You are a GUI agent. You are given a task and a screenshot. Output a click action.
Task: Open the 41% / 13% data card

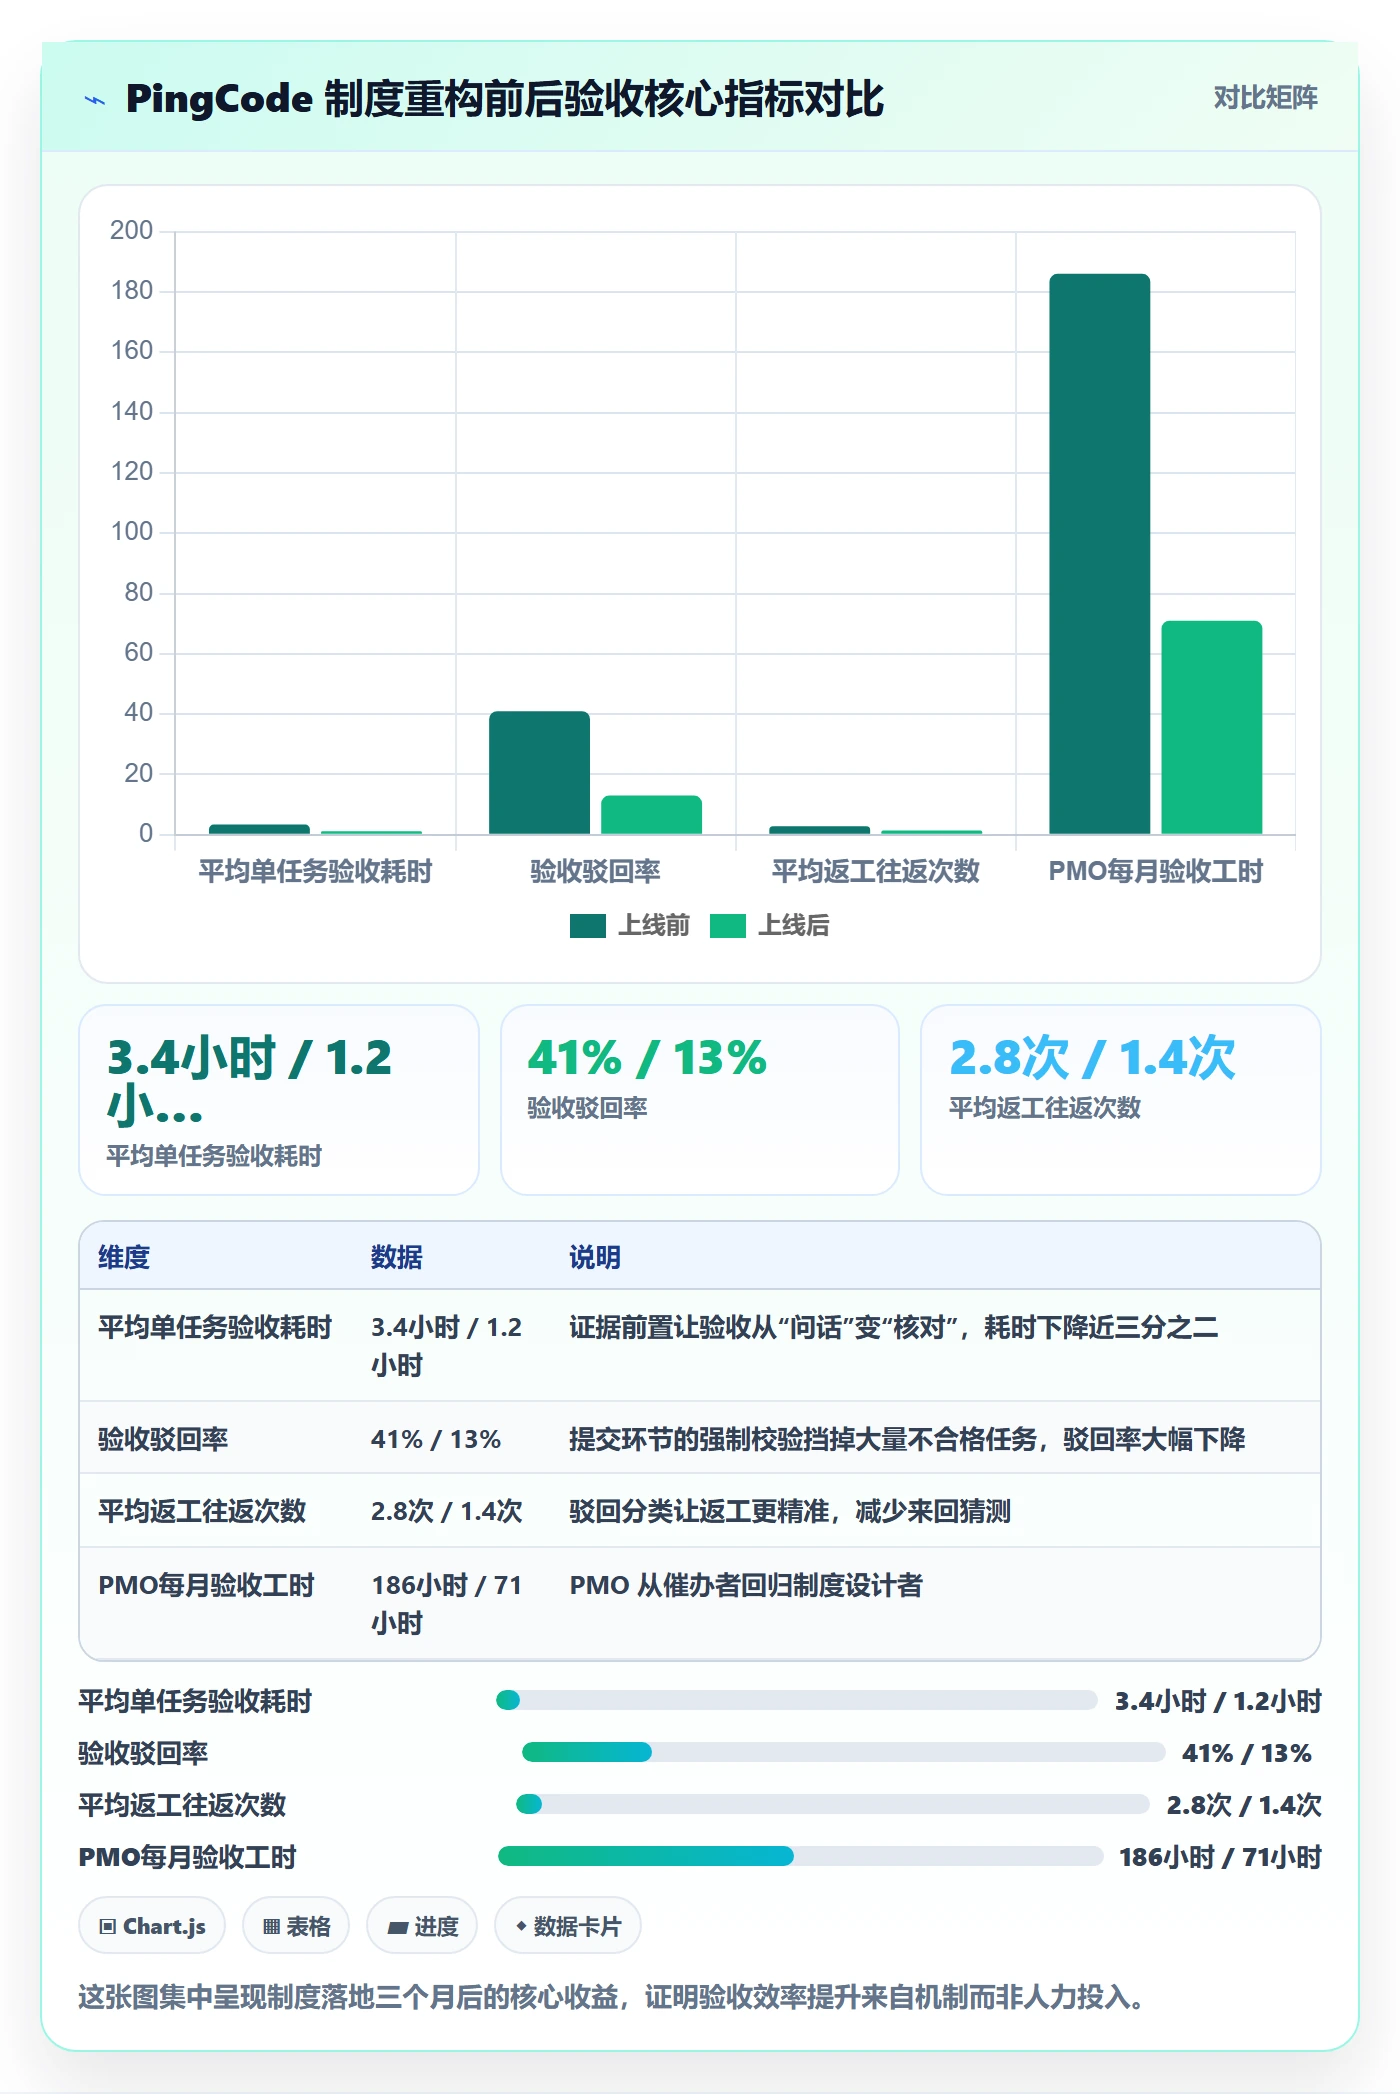click(700, 1100)
